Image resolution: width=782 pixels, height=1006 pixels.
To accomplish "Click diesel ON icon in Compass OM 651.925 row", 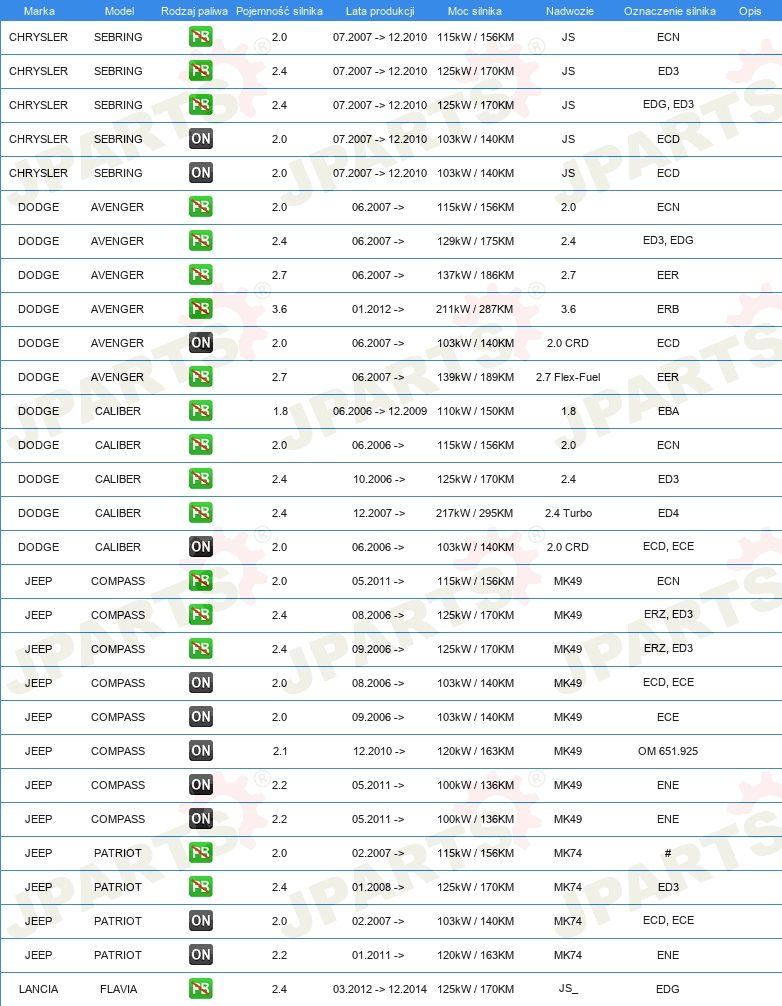I will [201, 751].
